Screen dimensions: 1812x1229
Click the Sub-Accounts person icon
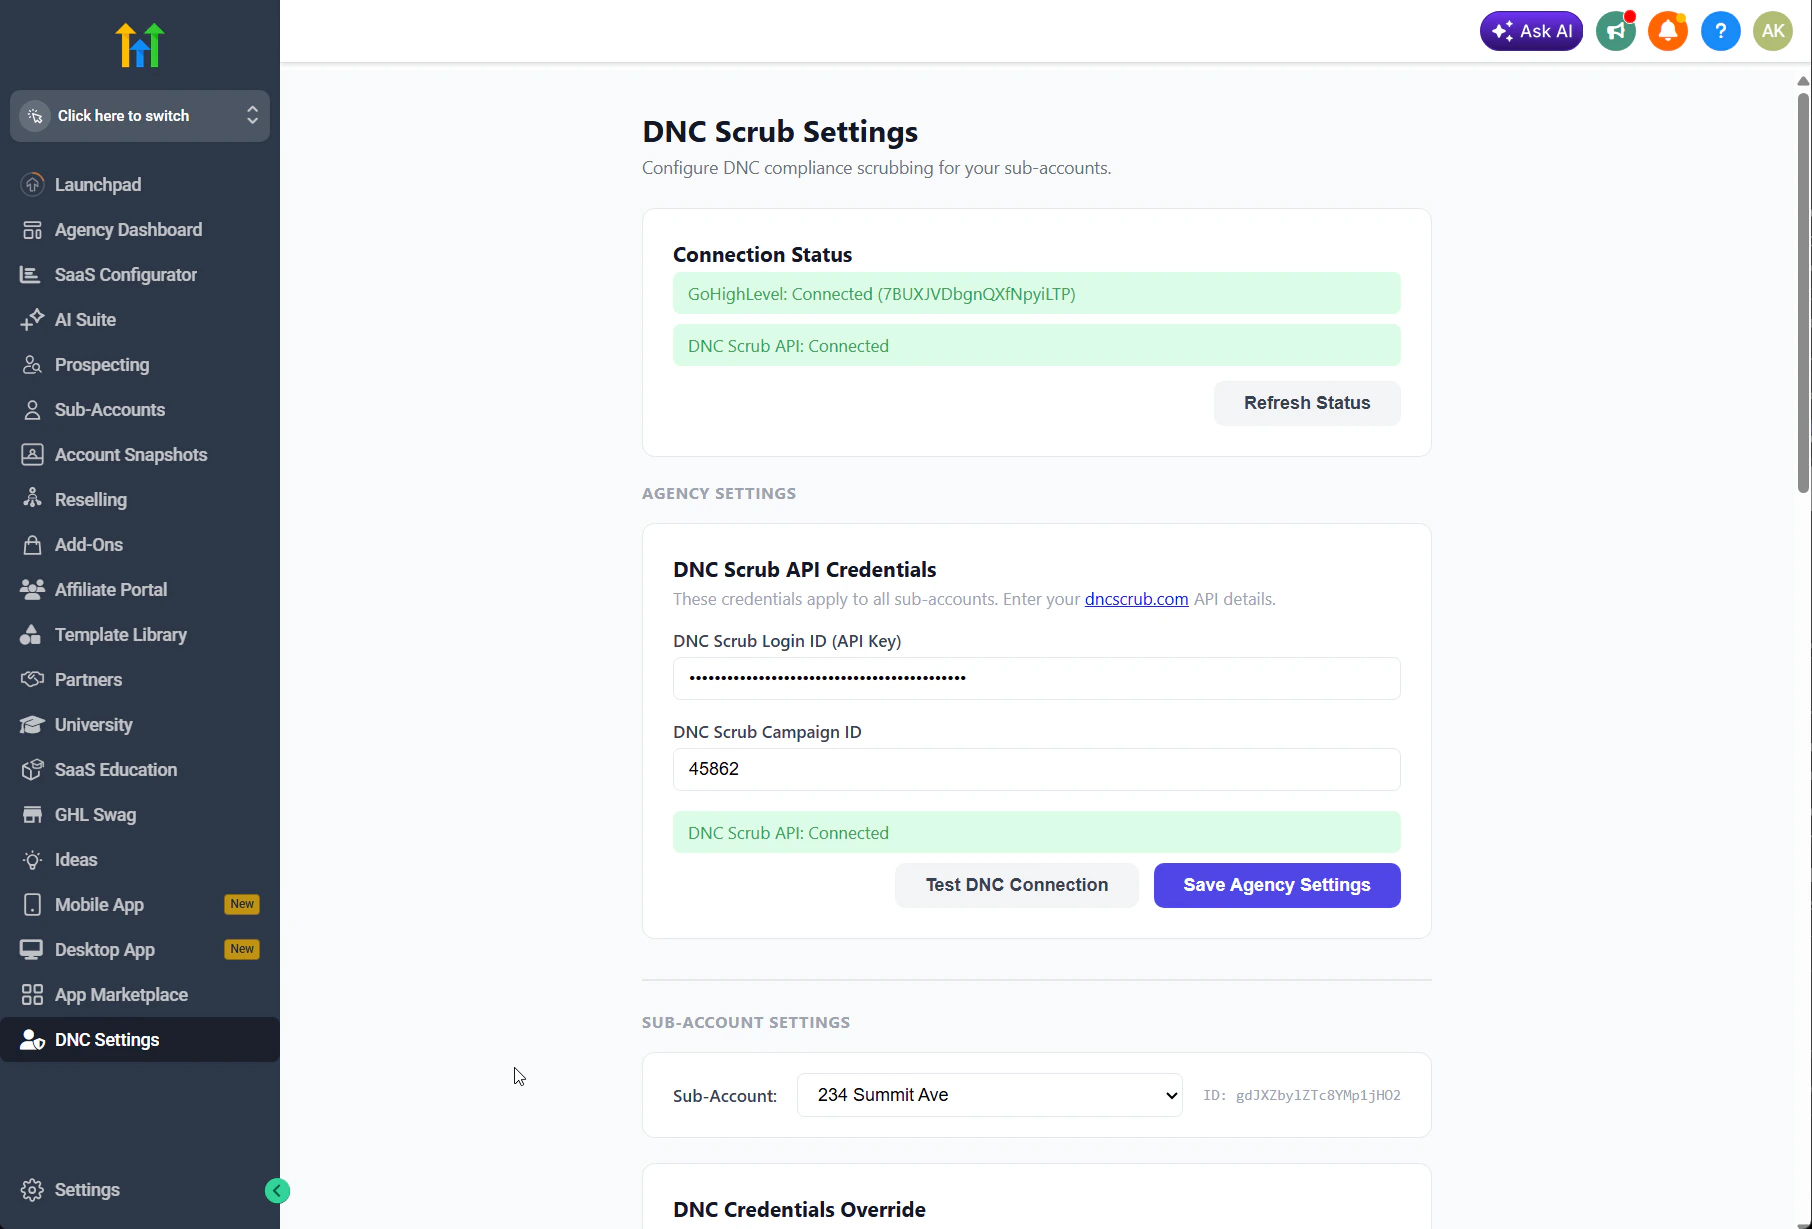32,409
